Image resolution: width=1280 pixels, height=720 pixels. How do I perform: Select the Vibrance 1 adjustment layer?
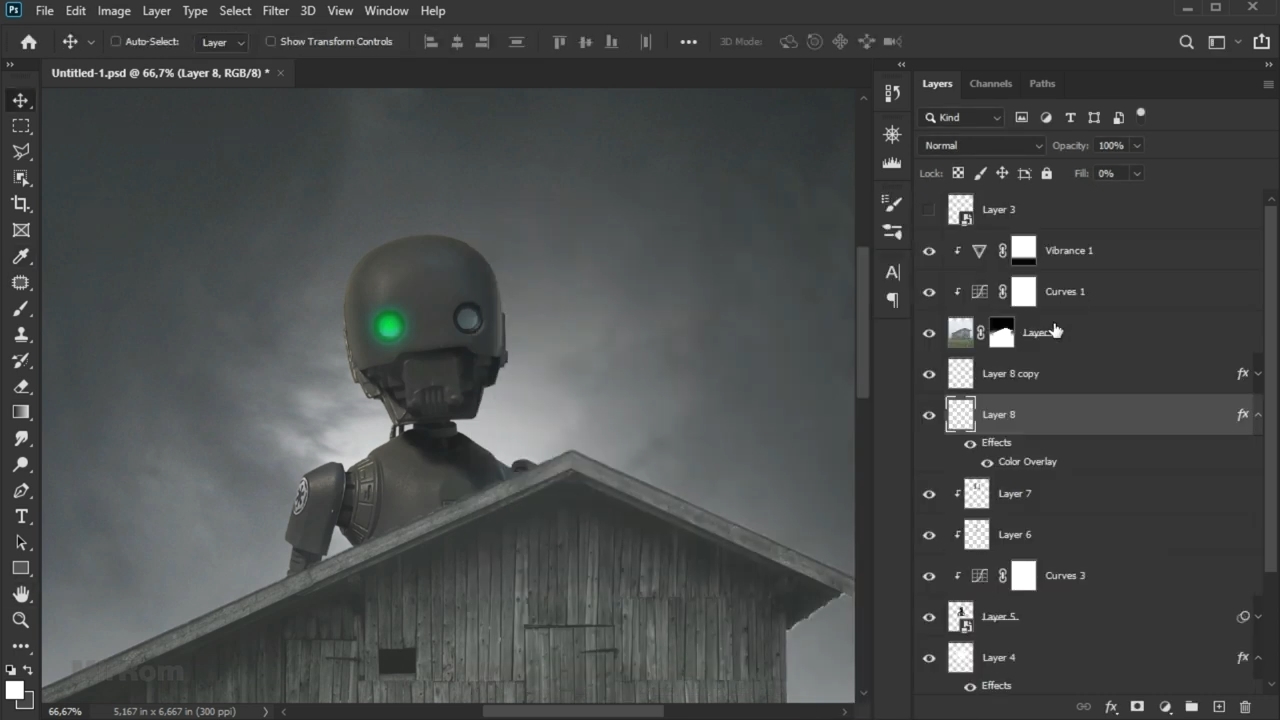click(x=1069, y=251)
